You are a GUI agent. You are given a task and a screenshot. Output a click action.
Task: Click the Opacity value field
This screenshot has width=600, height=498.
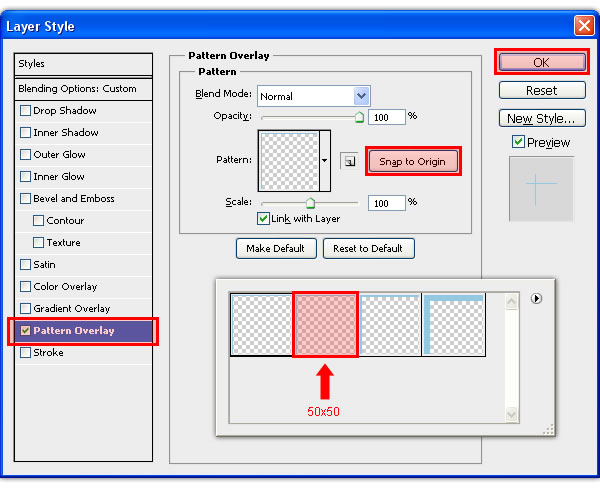386,117
